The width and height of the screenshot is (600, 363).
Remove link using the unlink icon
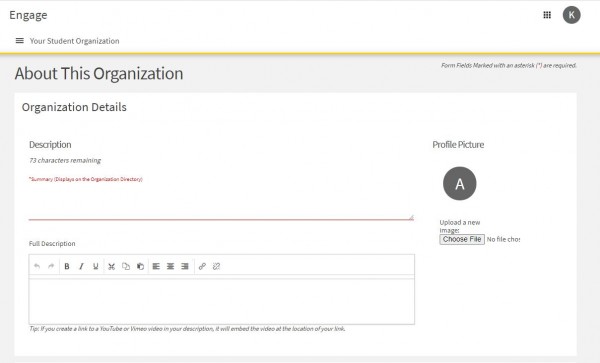click(x=216, y=266)
